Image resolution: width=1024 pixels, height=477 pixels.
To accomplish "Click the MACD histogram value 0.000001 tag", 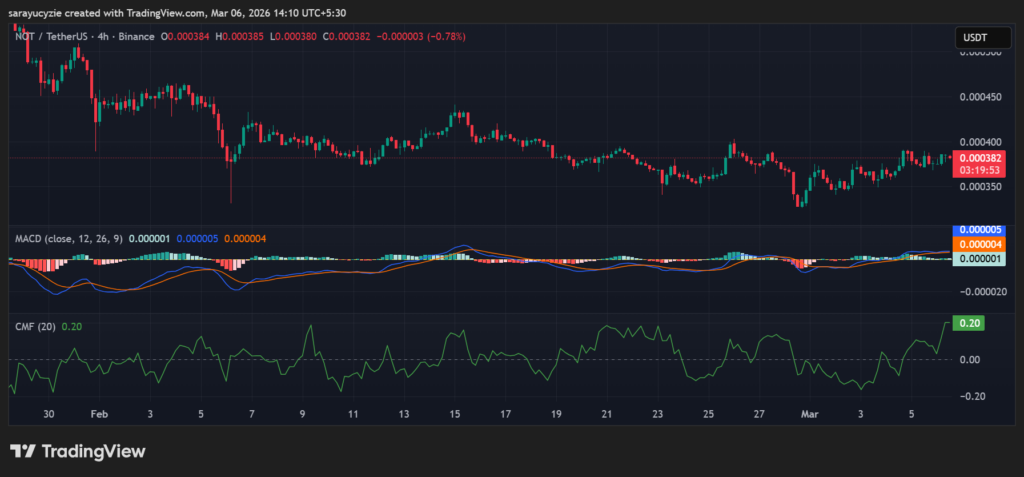I will coord(975,258).
